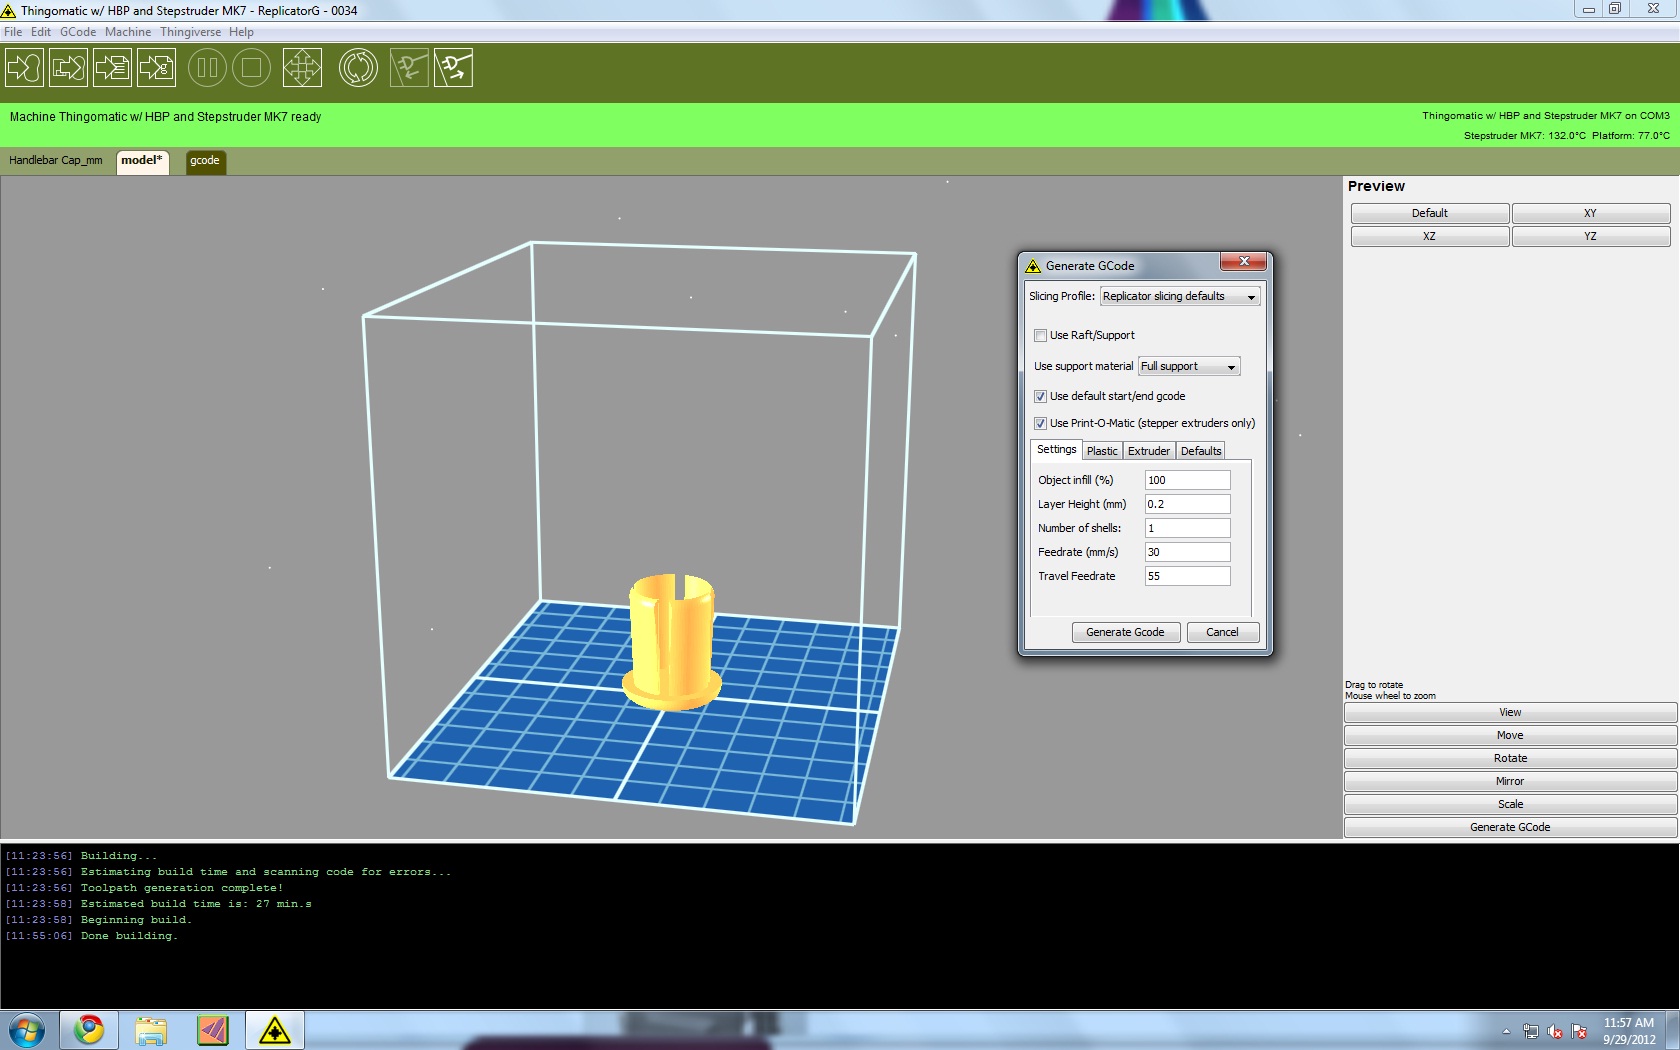Click the Move button

point(1510,736)
